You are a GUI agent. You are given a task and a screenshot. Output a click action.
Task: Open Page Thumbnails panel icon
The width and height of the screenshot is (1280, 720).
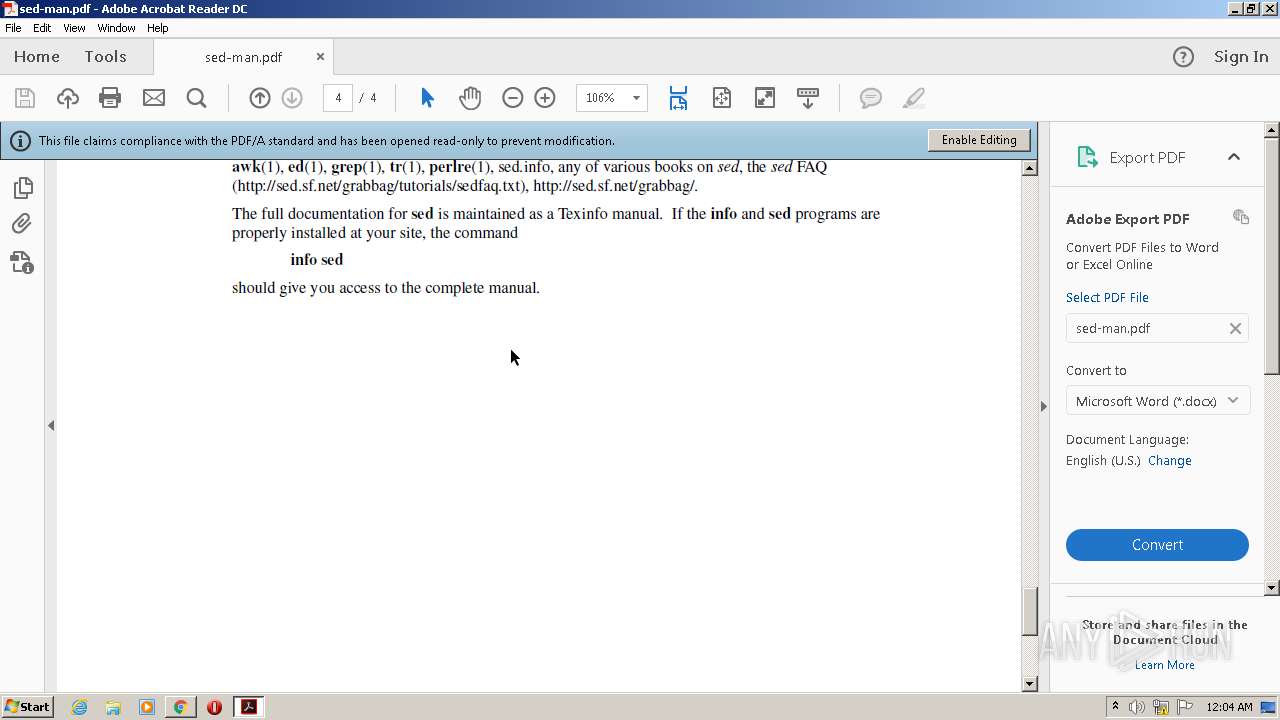22,188
